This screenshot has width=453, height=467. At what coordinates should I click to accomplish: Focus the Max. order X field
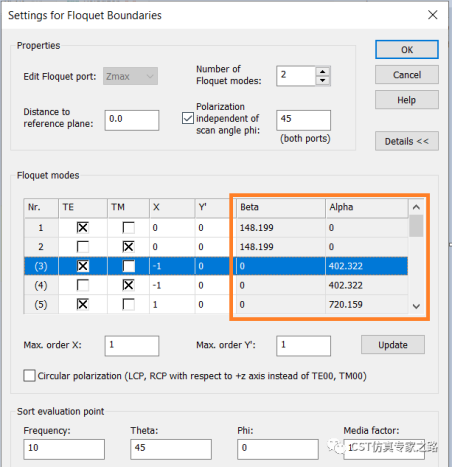(x=132, y=346)
